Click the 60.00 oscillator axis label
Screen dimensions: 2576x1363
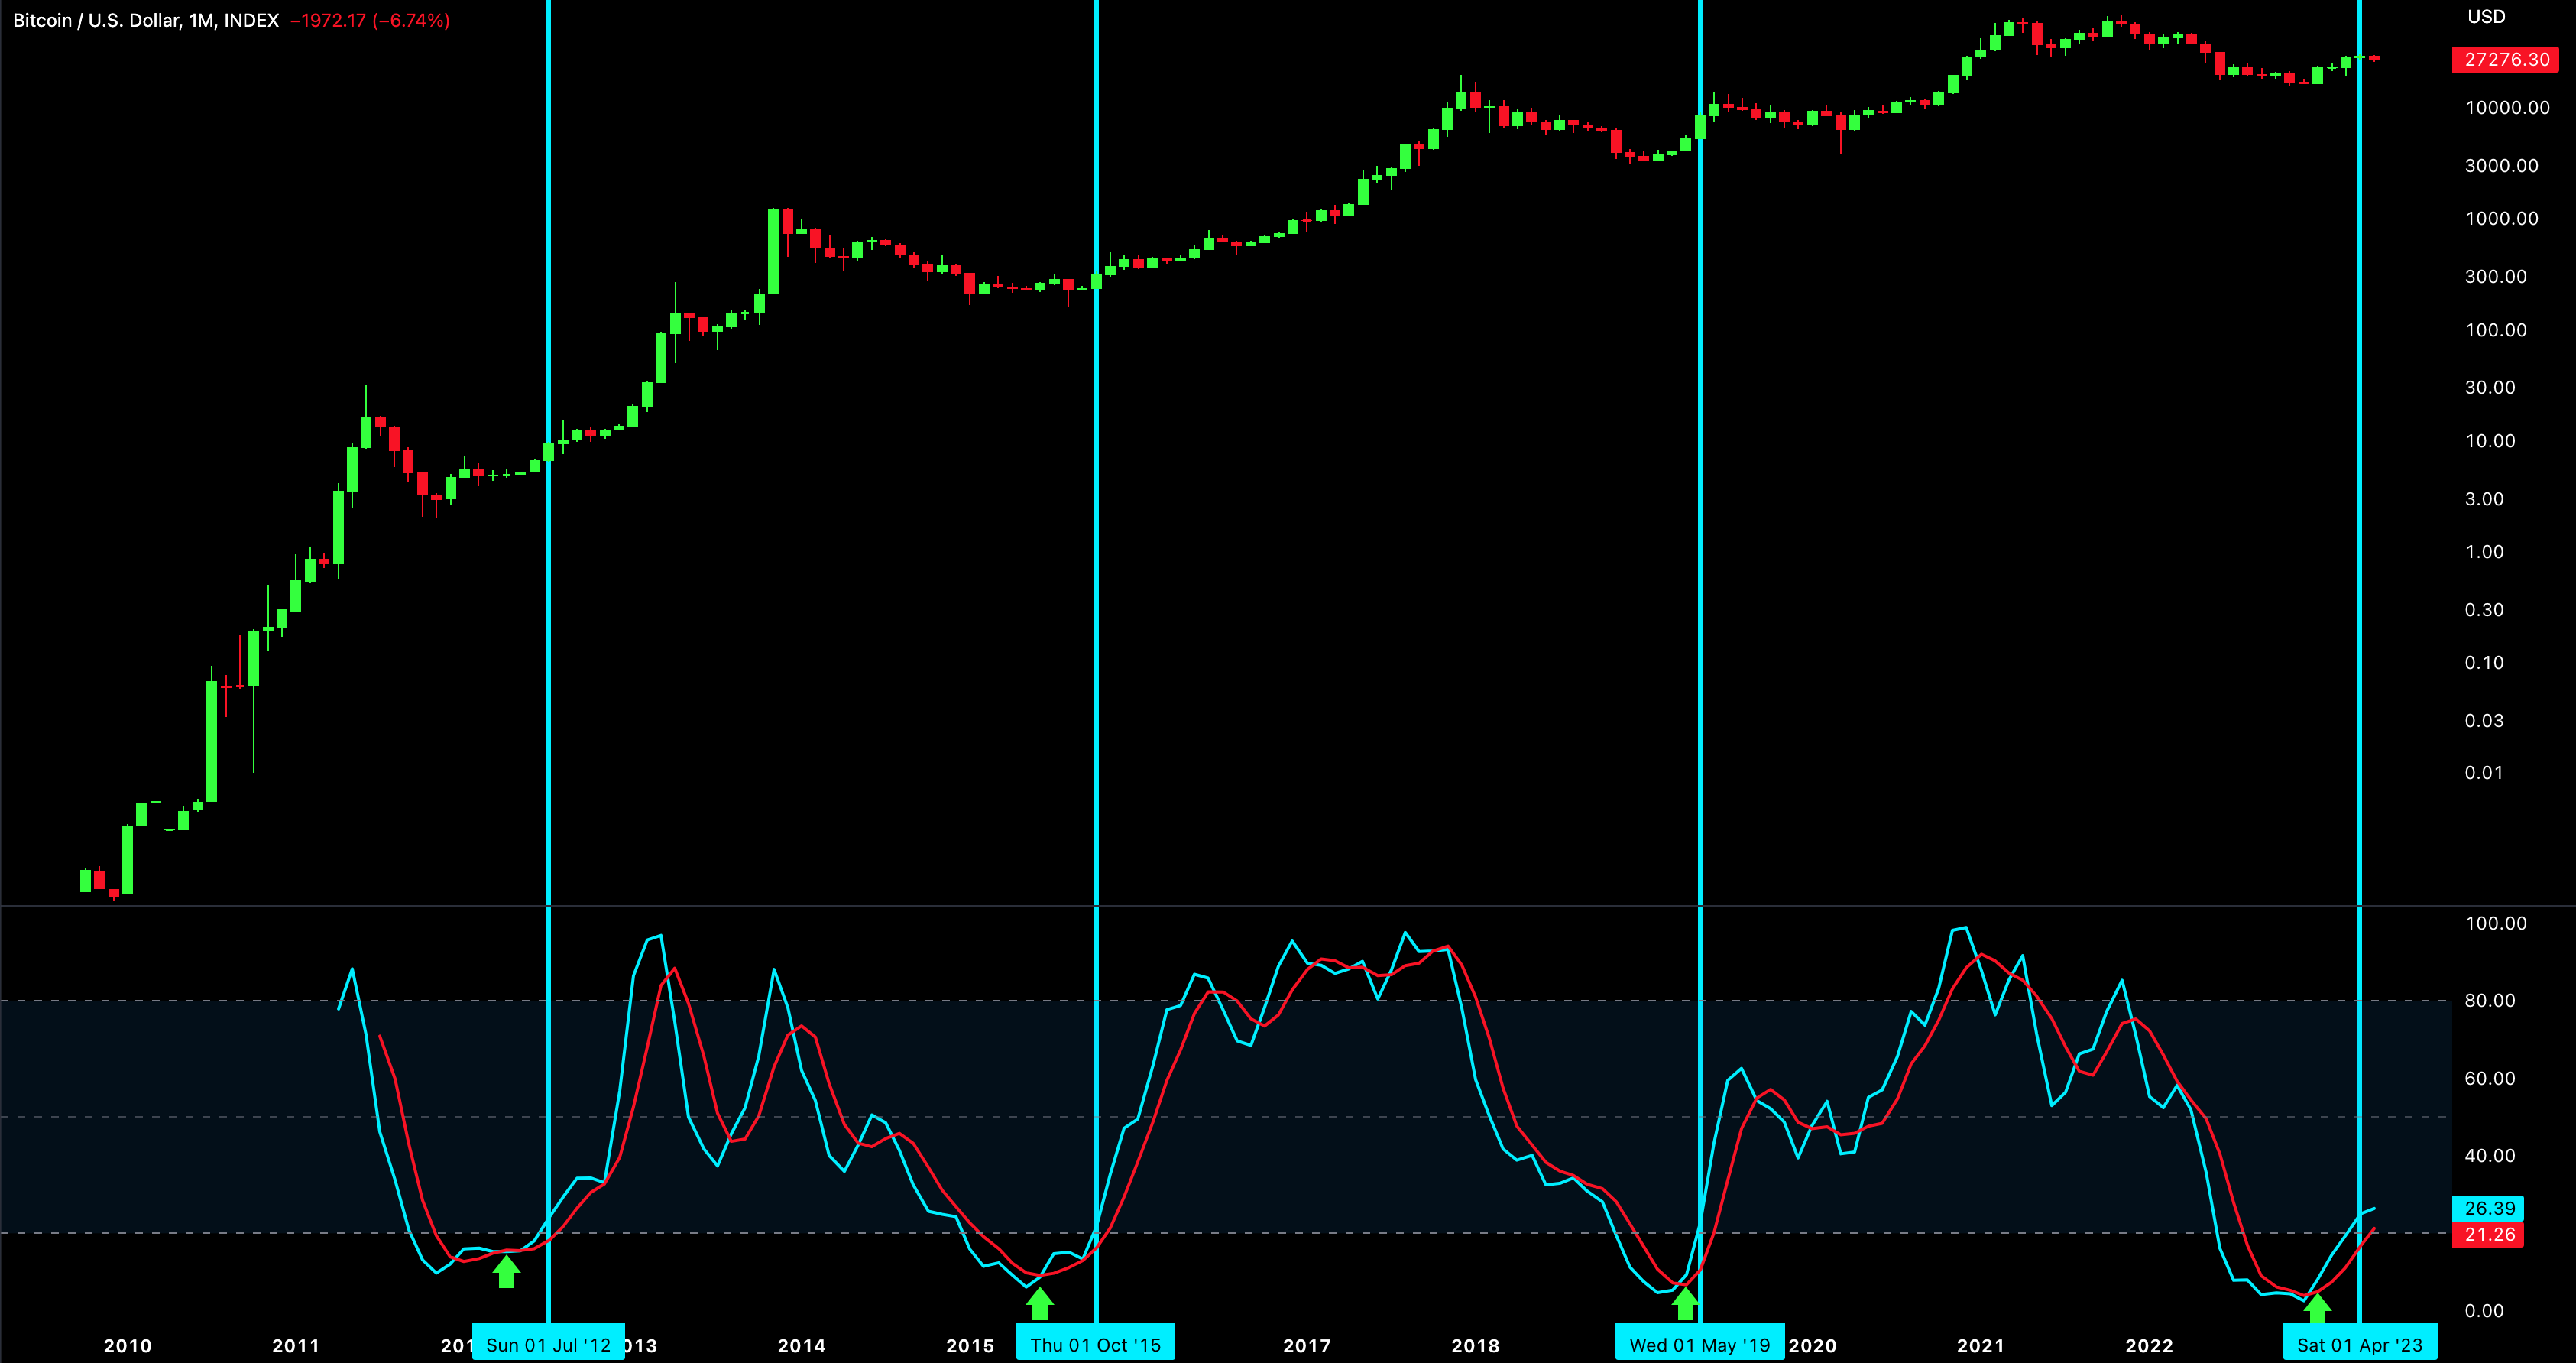click(2490, 1078)
